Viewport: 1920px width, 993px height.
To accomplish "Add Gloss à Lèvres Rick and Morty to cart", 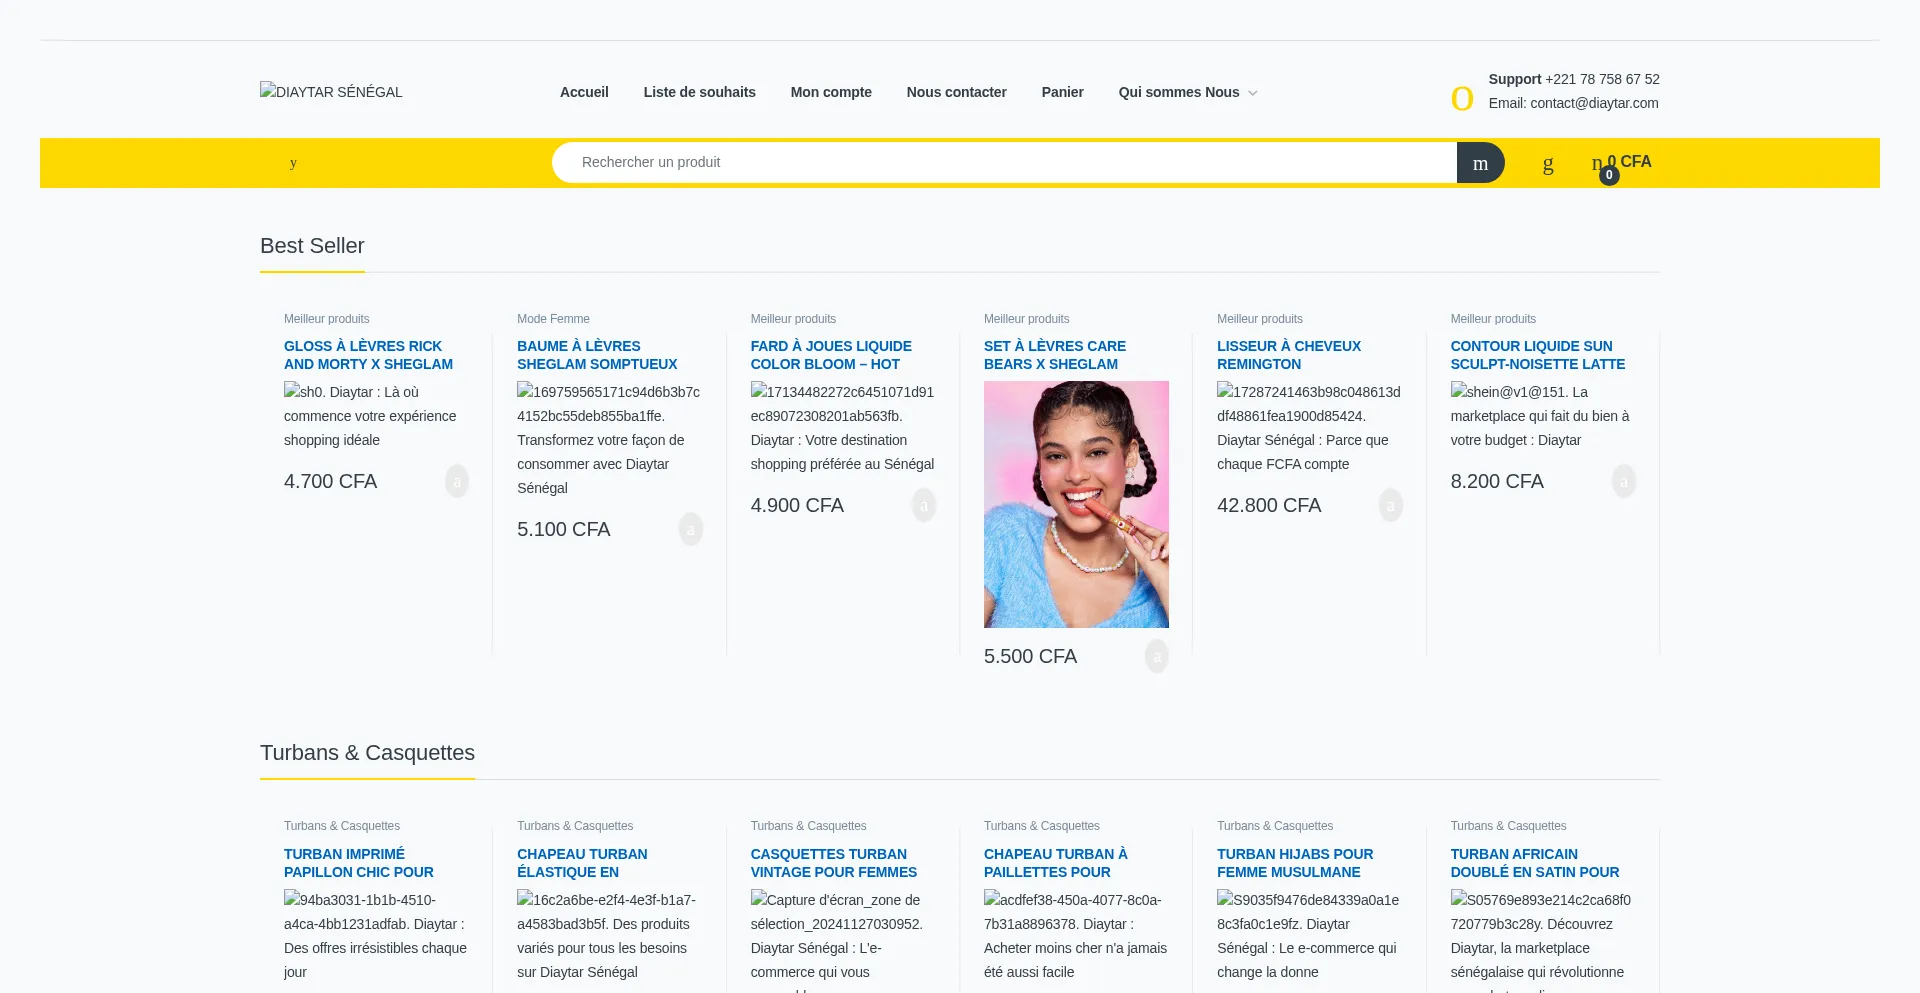I will point(457,482).
